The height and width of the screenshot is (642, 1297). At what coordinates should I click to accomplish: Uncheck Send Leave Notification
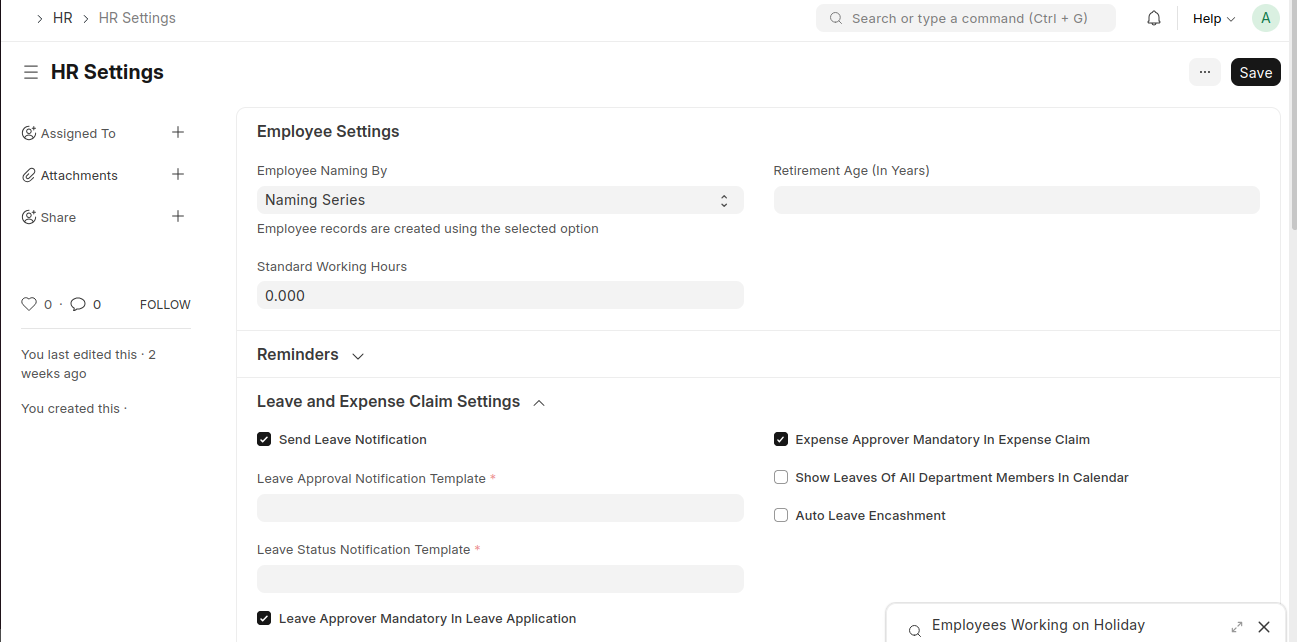[x=264, y=439]
